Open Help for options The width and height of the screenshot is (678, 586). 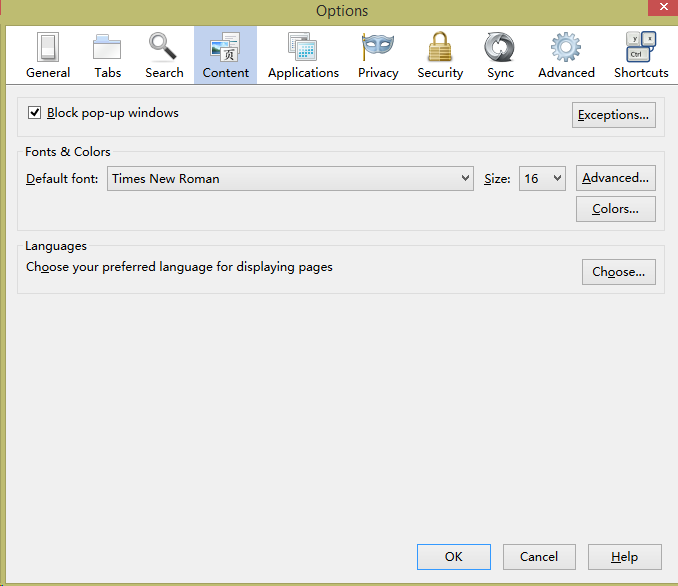[624, 557]
